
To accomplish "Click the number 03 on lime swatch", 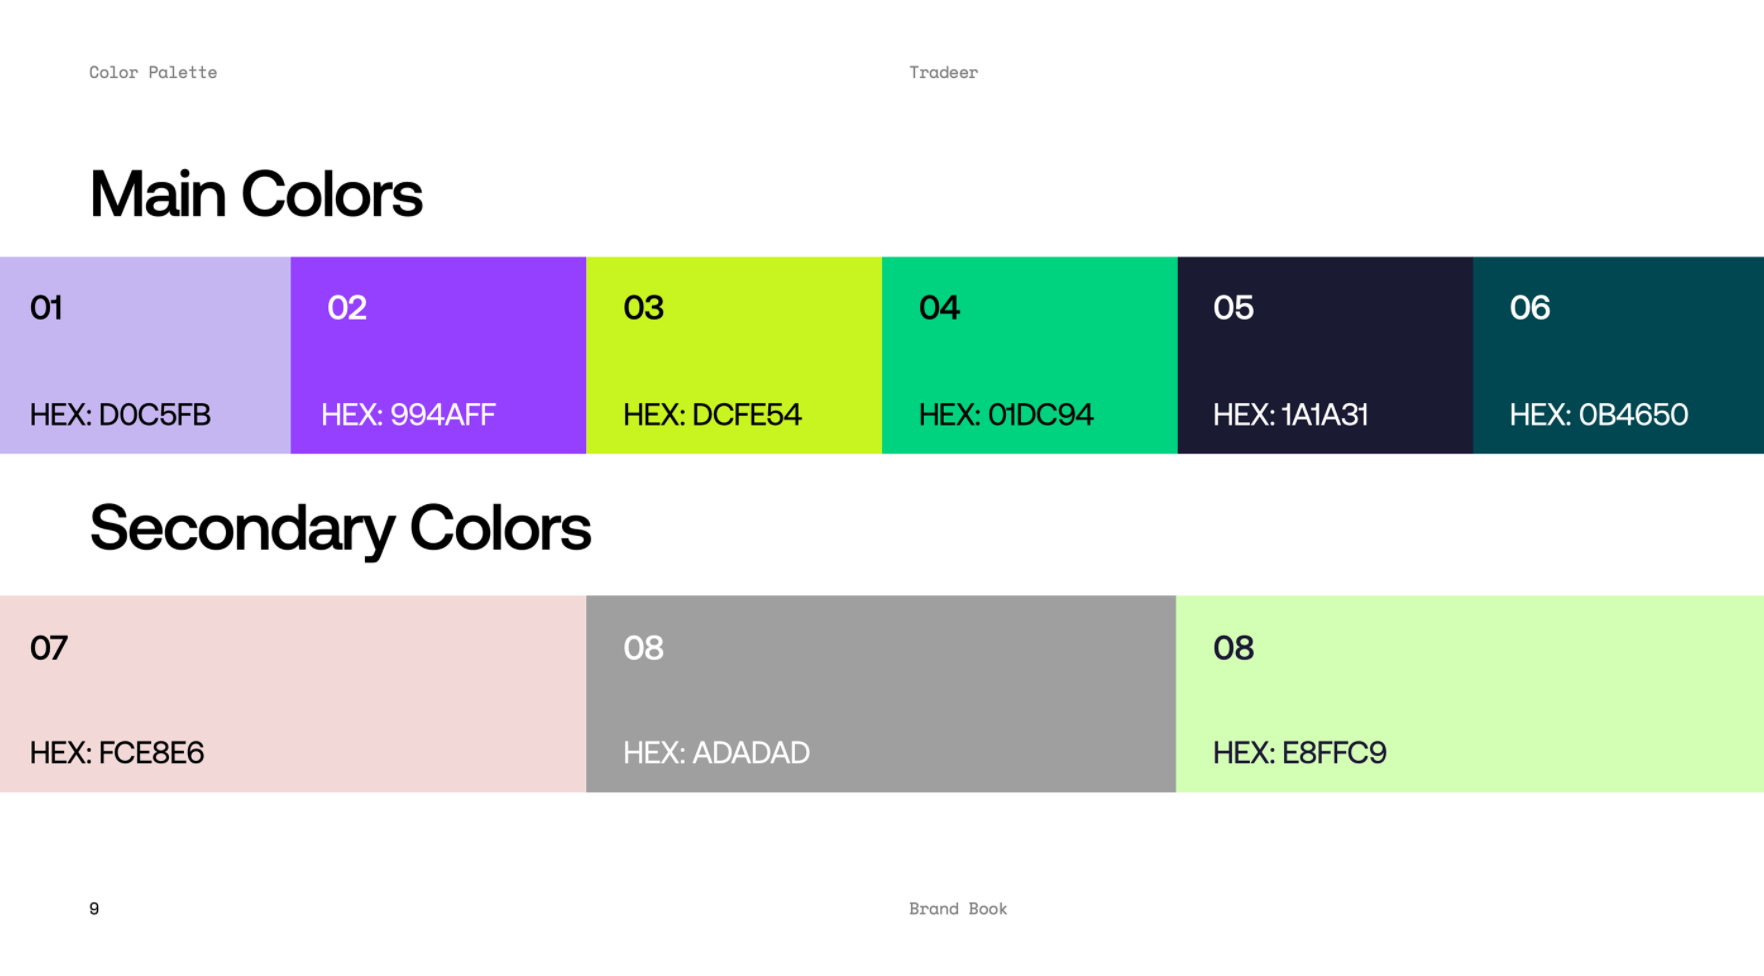I will 643,308.
